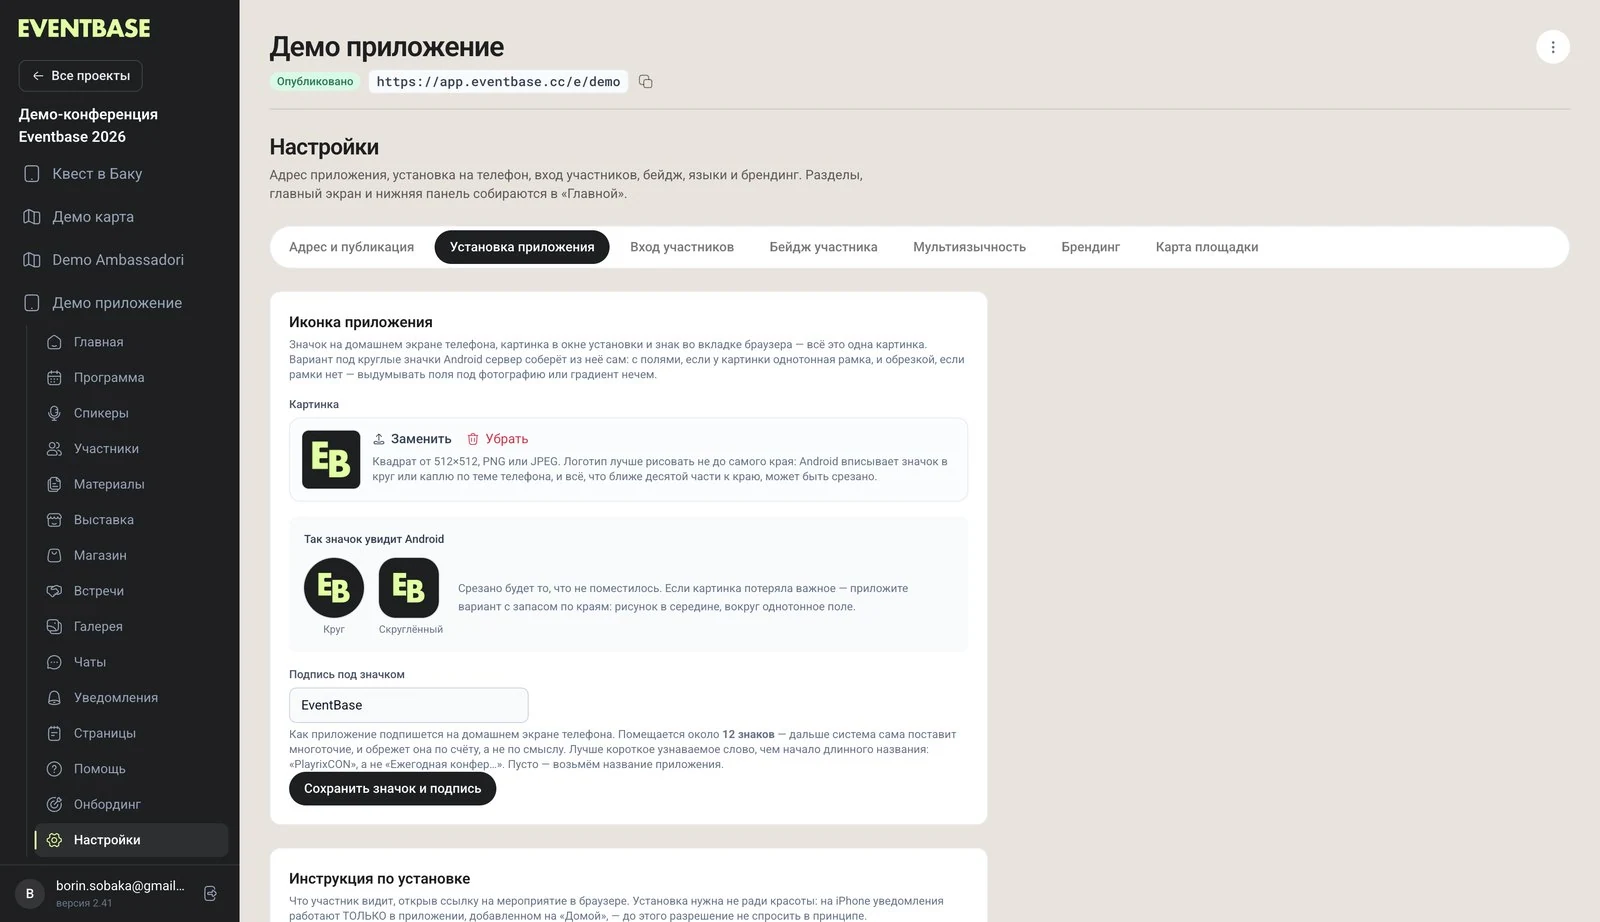Open the Чаты chat bubble icon
This screenshot has width=1600, height=922.
pos(55,662)
